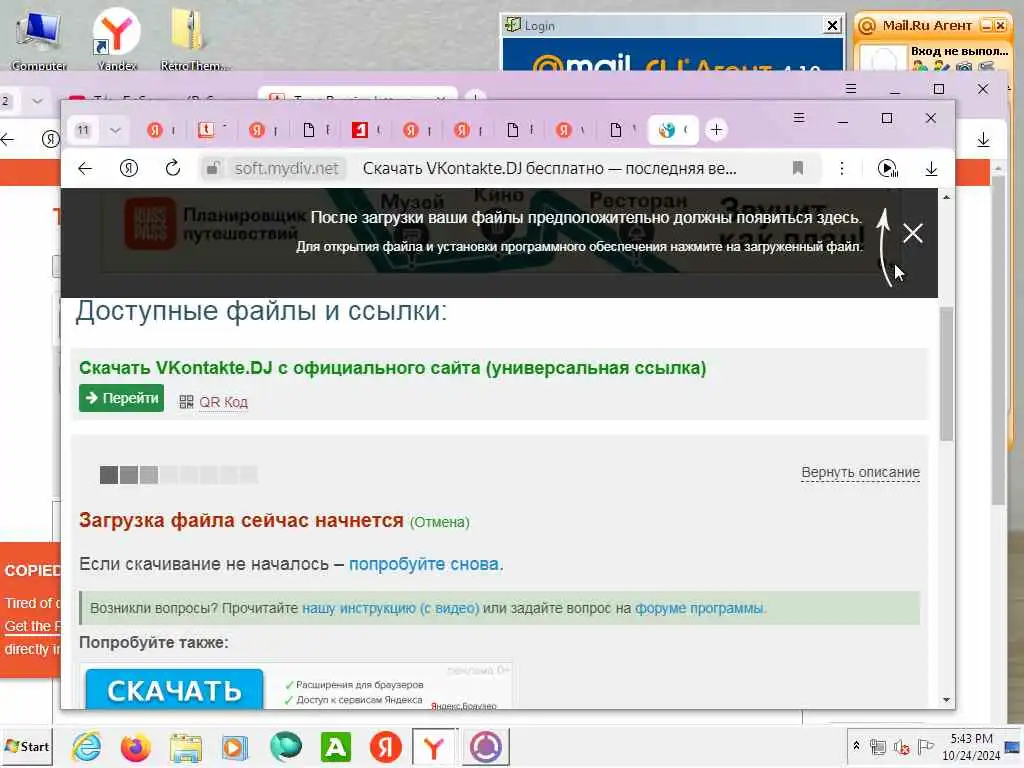Open the three-dot page menu
Viewport: 1024px width, 768px height.
(x=842, y=168)
